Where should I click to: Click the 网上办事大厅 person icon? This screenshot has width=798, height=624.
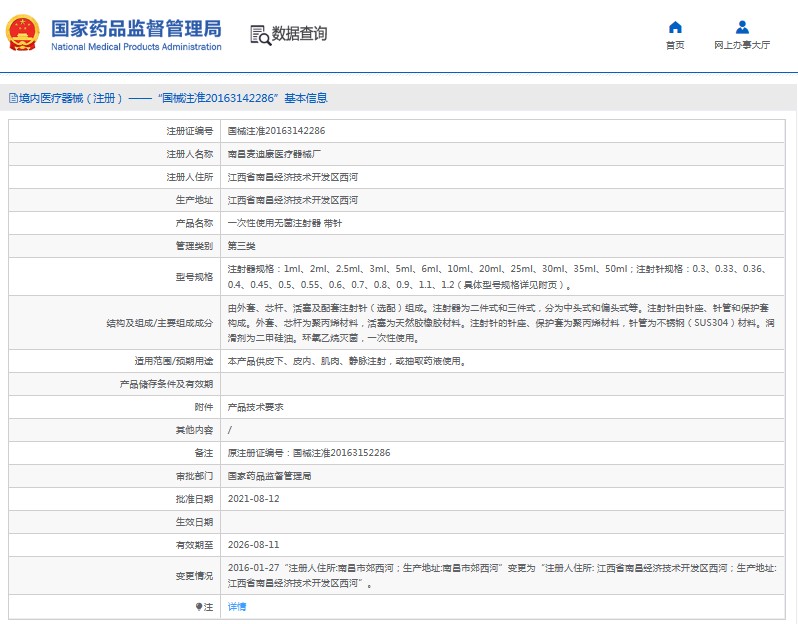click(x=741, y=27)
